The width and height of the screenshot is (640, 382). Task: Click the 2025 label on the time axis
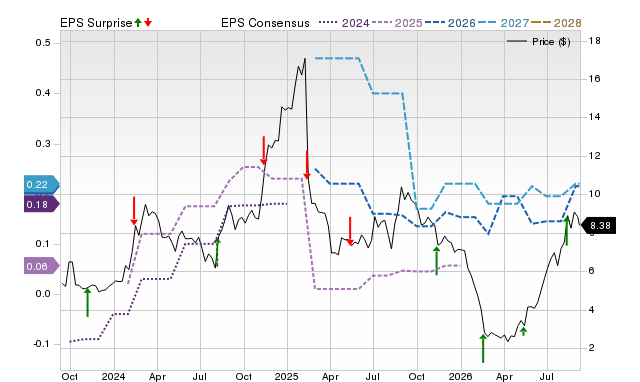coord(287,376)
